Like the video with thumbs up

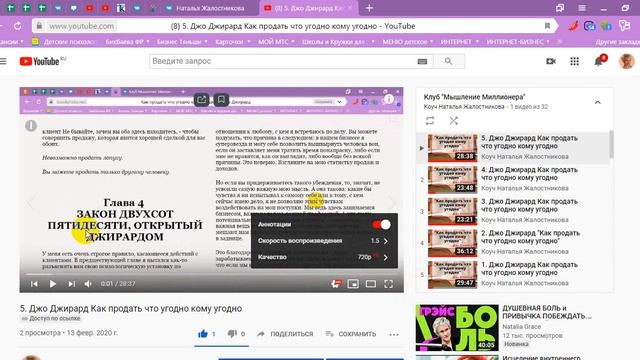[203, 334]
